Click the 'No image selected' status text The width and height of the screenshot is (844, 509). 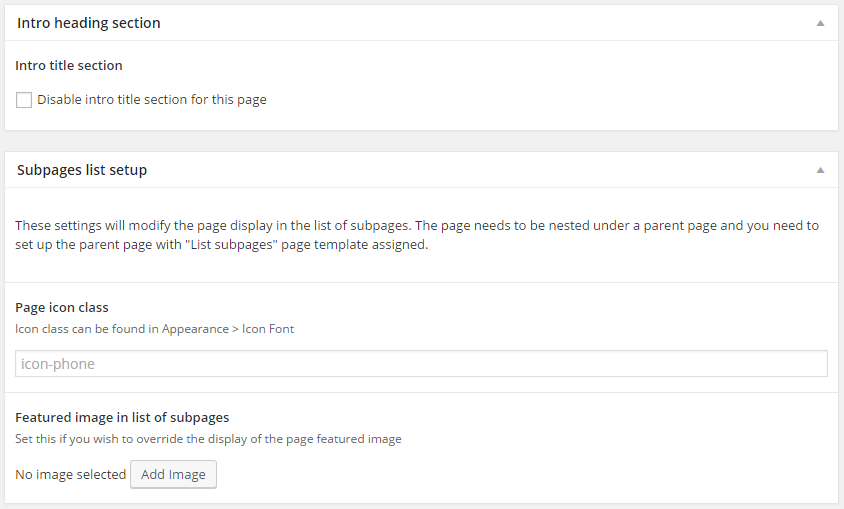[x=71, y=474]
